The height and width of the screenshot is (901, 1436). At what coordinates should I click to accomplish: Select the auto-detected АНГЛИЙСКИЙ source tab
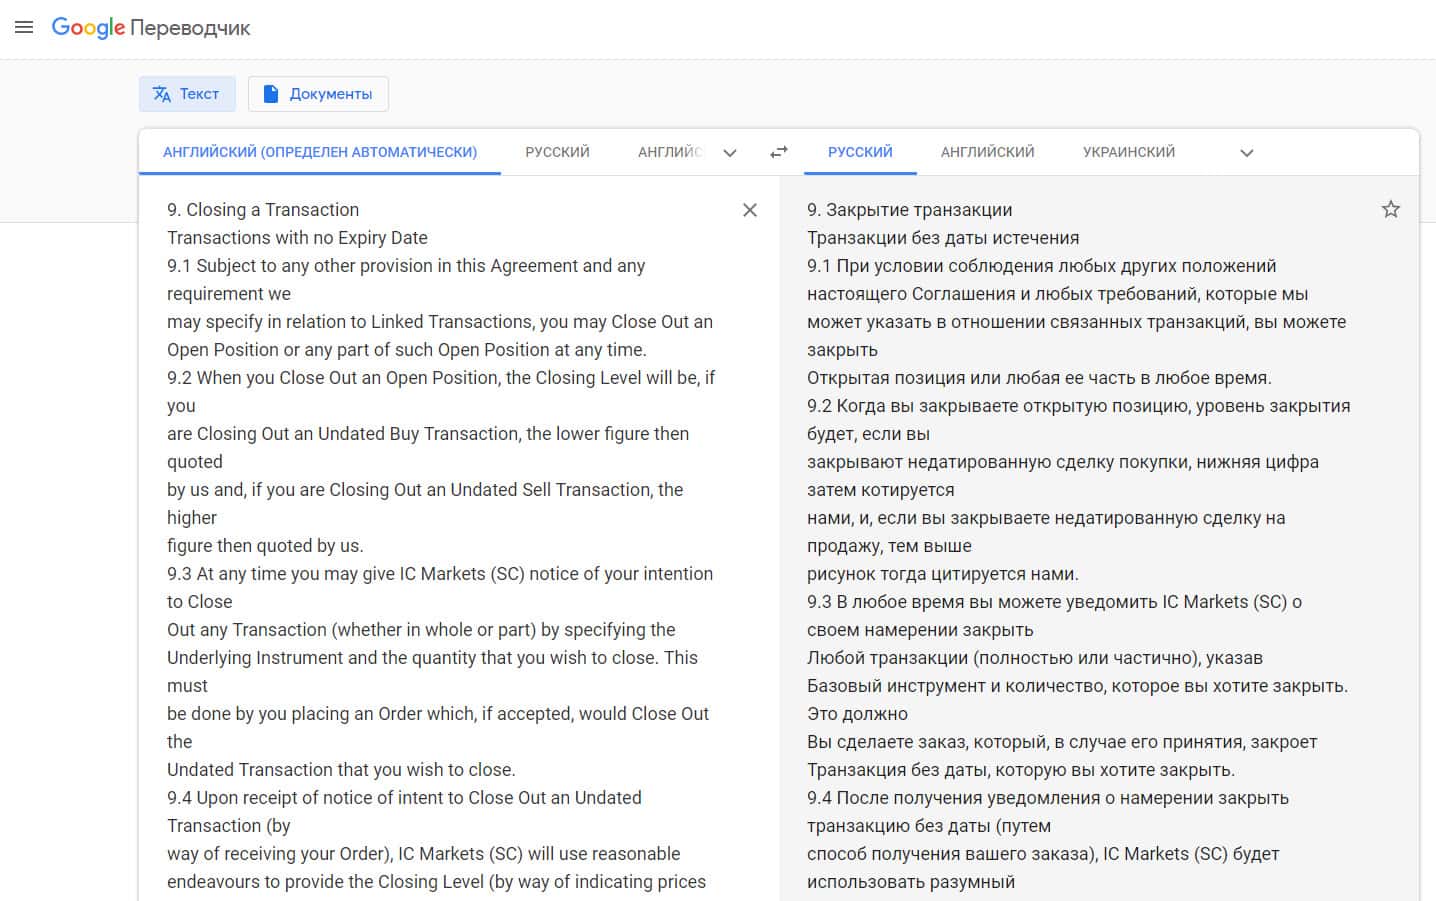pos(320,152)
